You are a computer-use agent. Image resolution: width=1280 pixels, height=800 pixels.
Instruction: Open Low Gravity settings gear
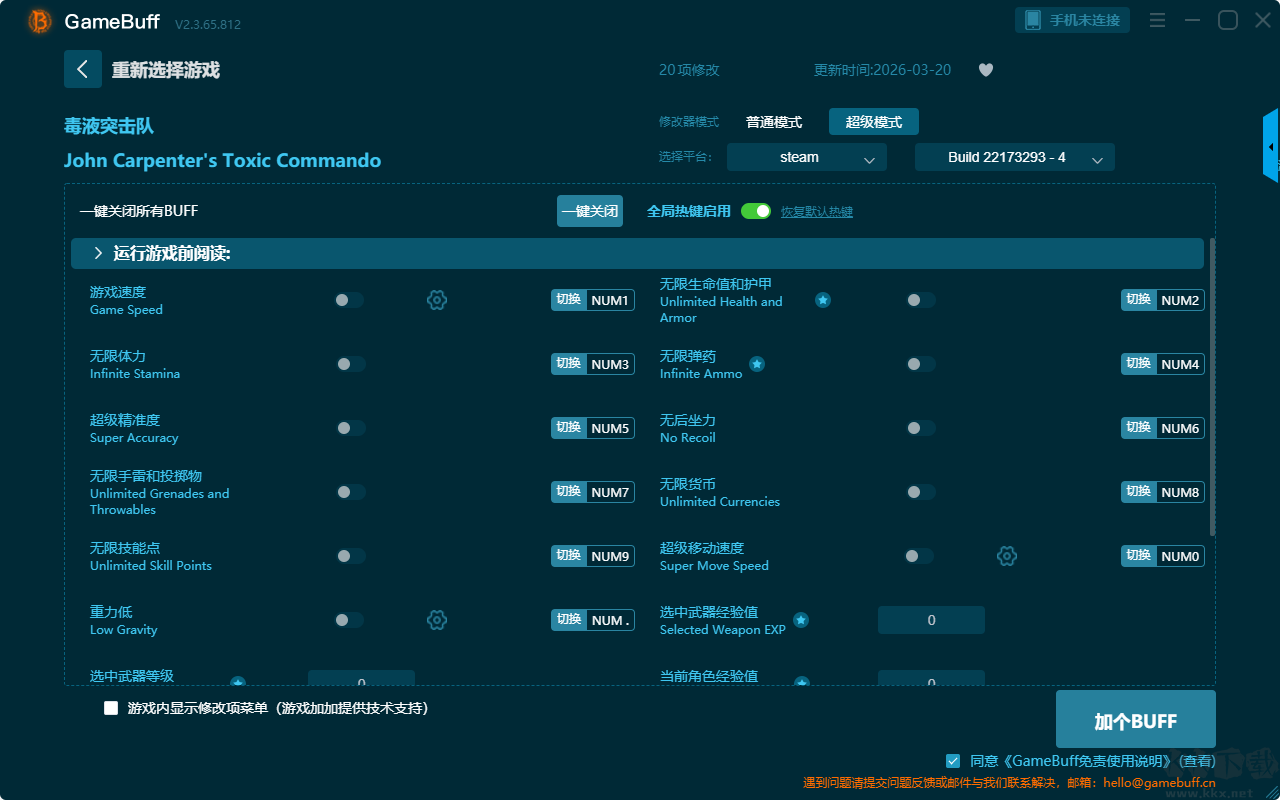coord(437,620)
